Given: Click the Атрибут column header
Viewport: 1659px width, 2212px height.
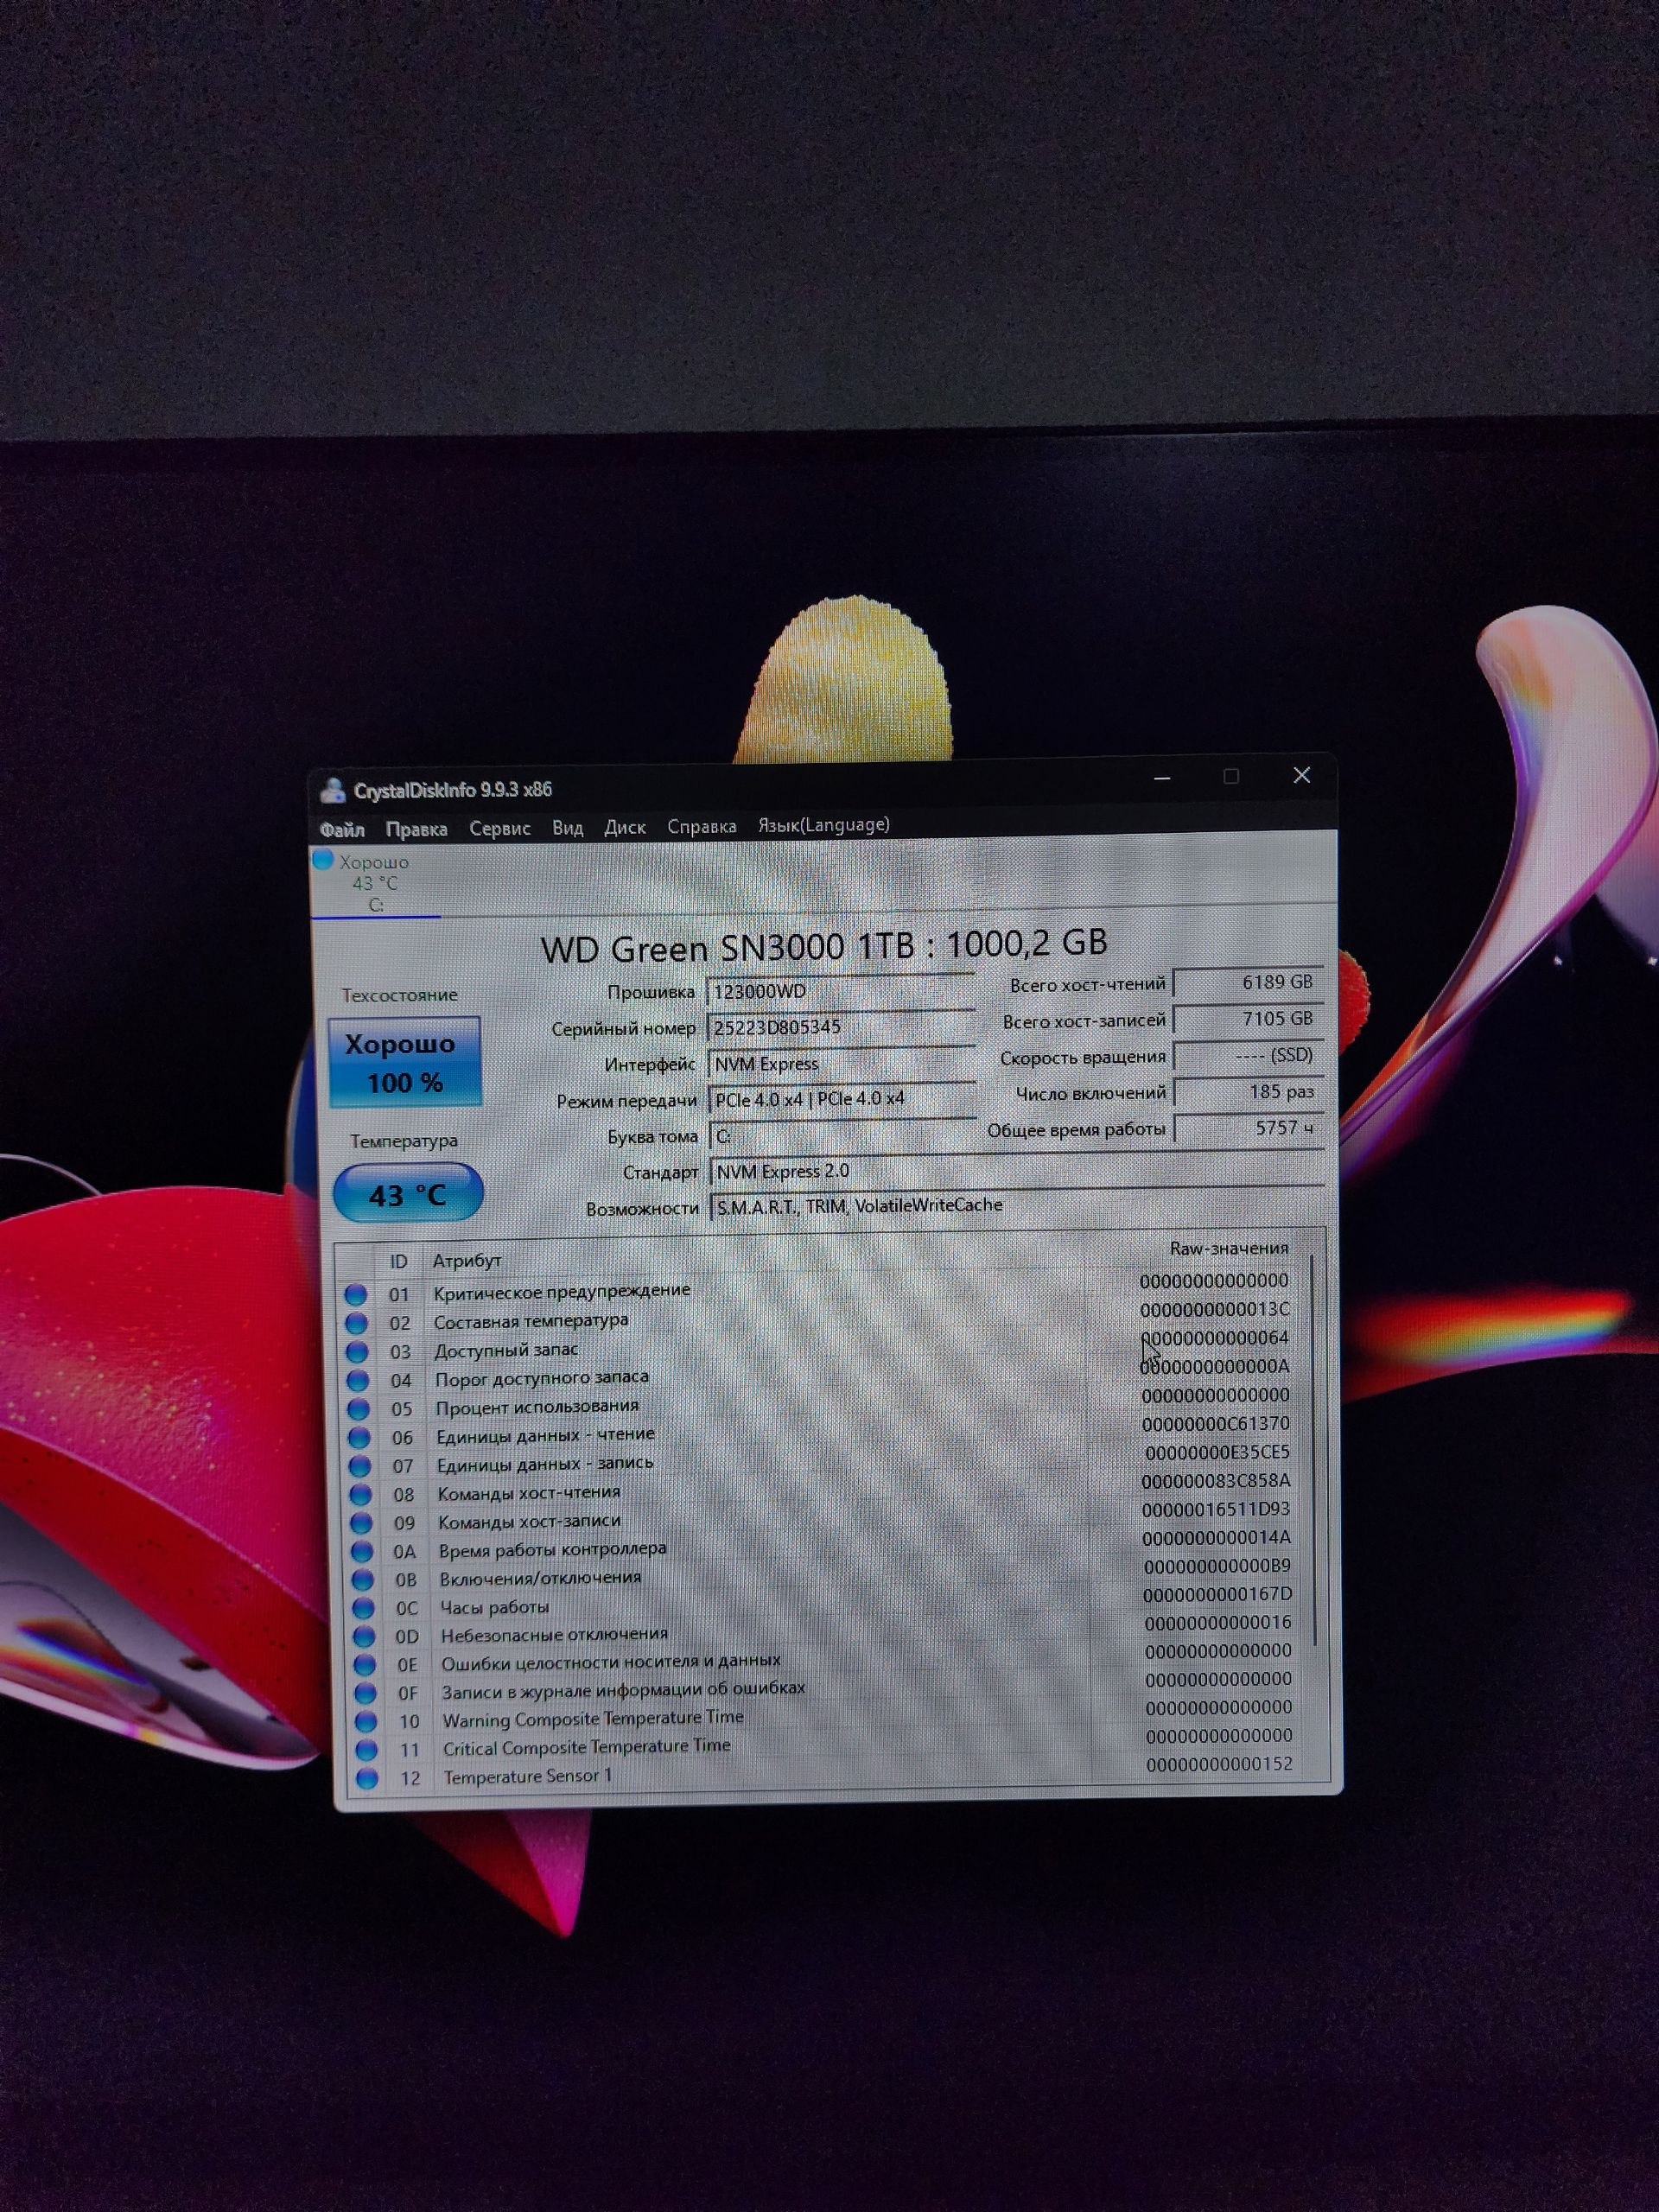Looking at the screenshot, I should point(466,1261).
